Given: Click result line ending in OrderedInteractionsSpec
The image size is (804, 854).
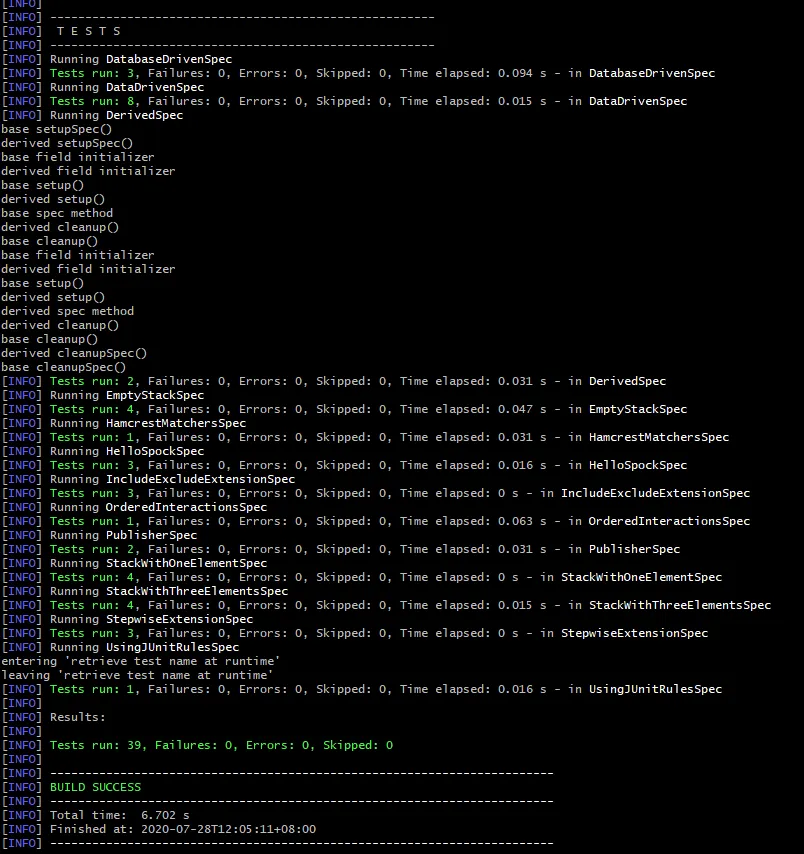Looking at the screenshot, I should pyautogui.click(x=376, y=521).
